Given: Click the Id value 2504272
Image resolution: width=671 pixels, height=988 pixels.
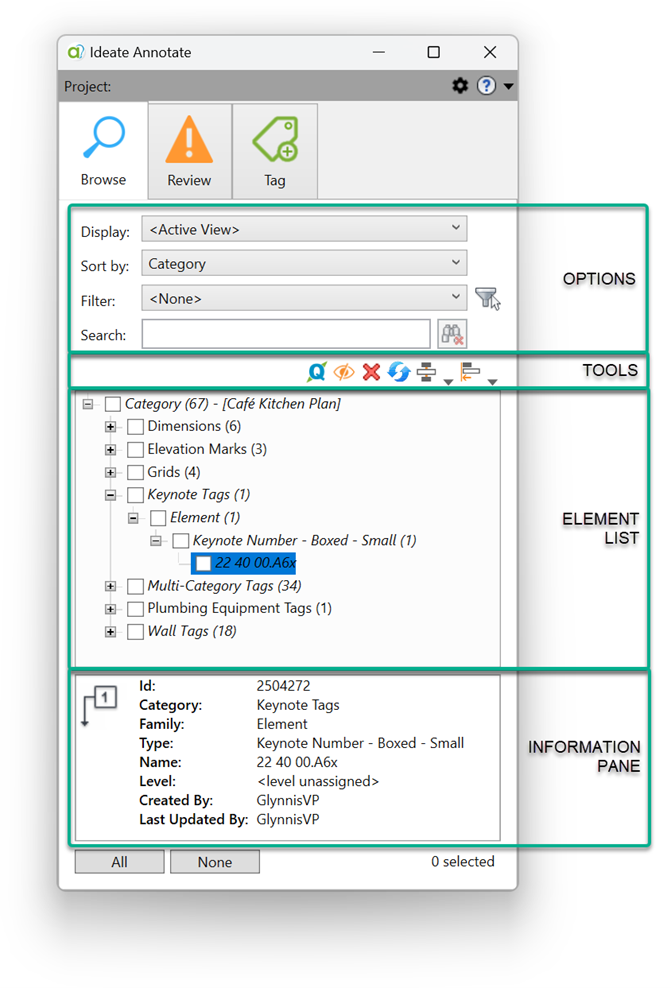Looking at the screenshot, I should tap(284, 686).
